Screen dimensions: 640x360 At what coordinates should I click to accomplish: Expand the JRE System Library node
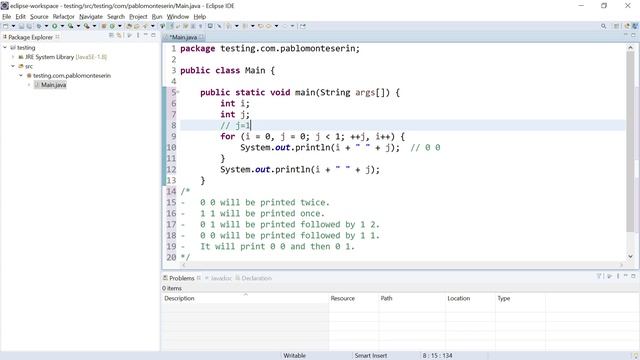click(13, 57)
